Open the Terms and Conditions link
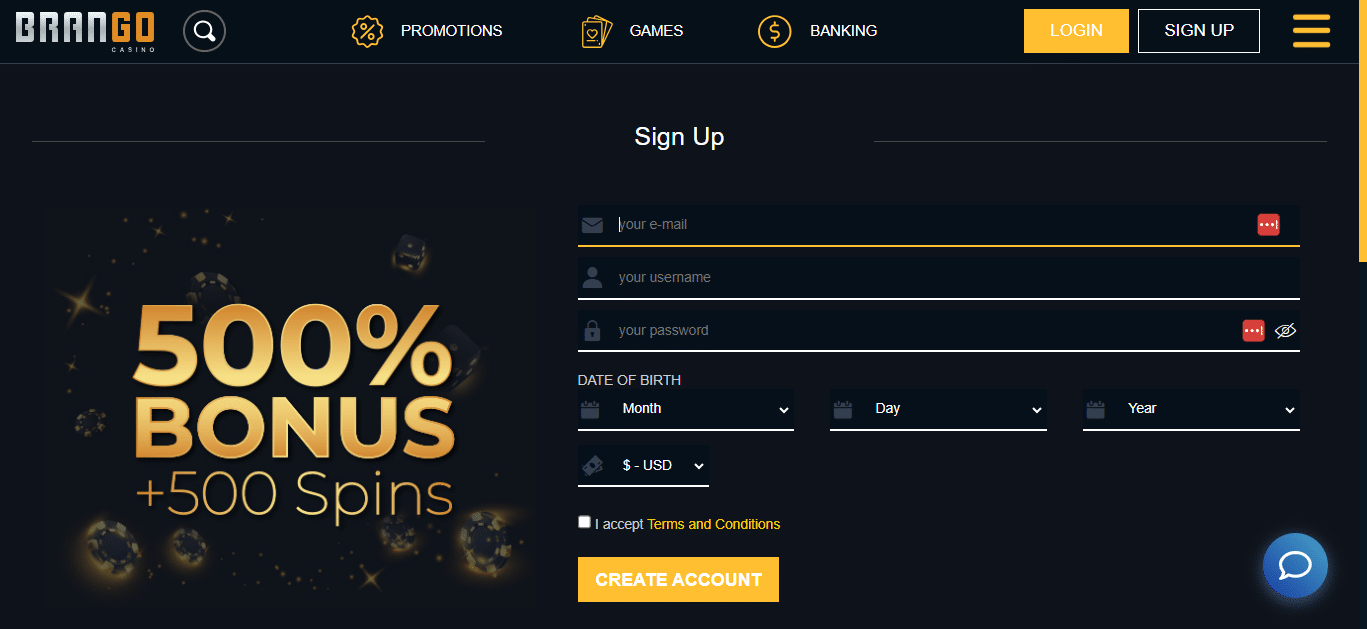The image size is (1367, 629). tap(713, 523)
